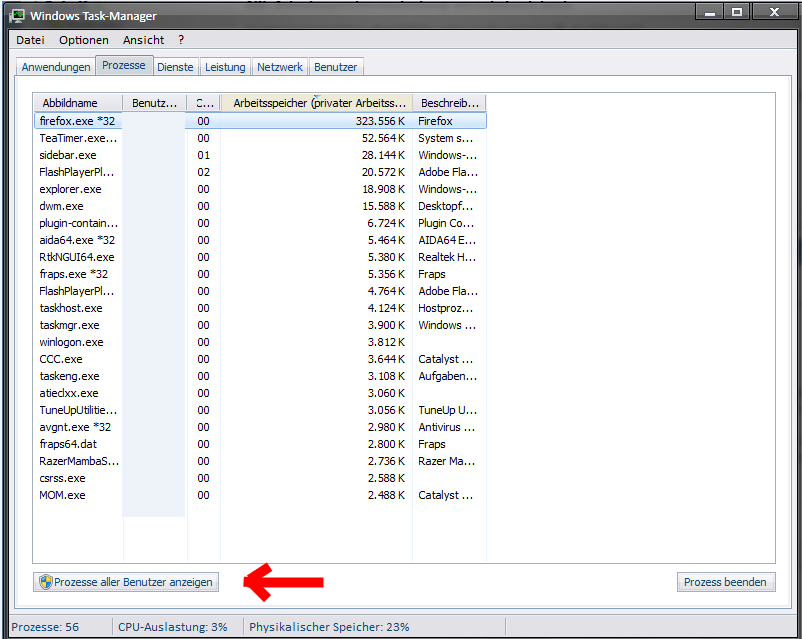Viewport: 802px width, 639px height.
Task: Select the taskhost.exe process
Action: (x=260, y=308)
